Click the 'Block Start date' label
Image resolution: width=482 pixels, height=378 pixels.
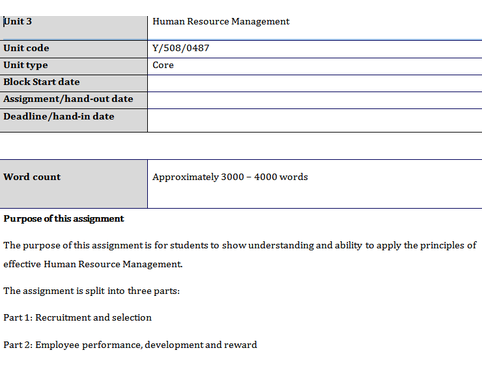coord(42,82)
